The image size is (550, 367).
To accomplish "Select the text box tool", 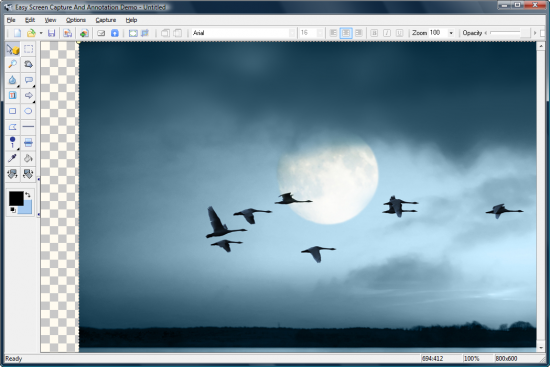I will (x=13, y=95).
